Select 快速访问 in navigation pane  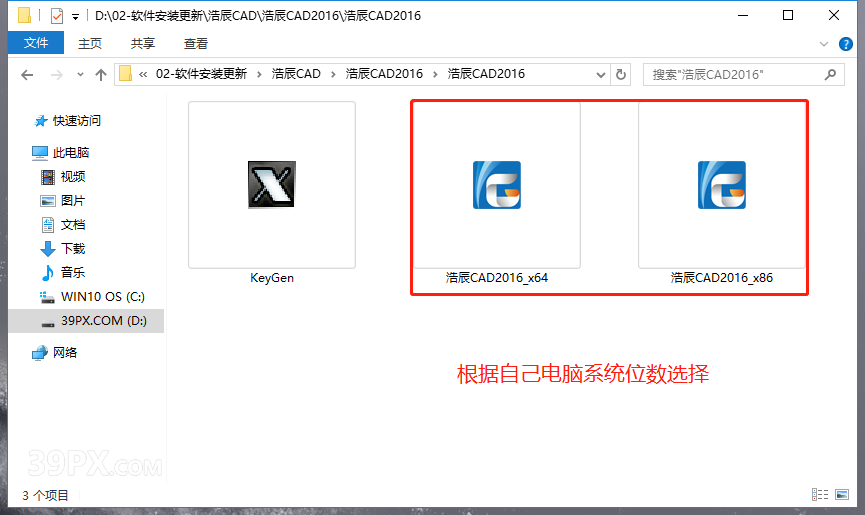tap(77, 121)
